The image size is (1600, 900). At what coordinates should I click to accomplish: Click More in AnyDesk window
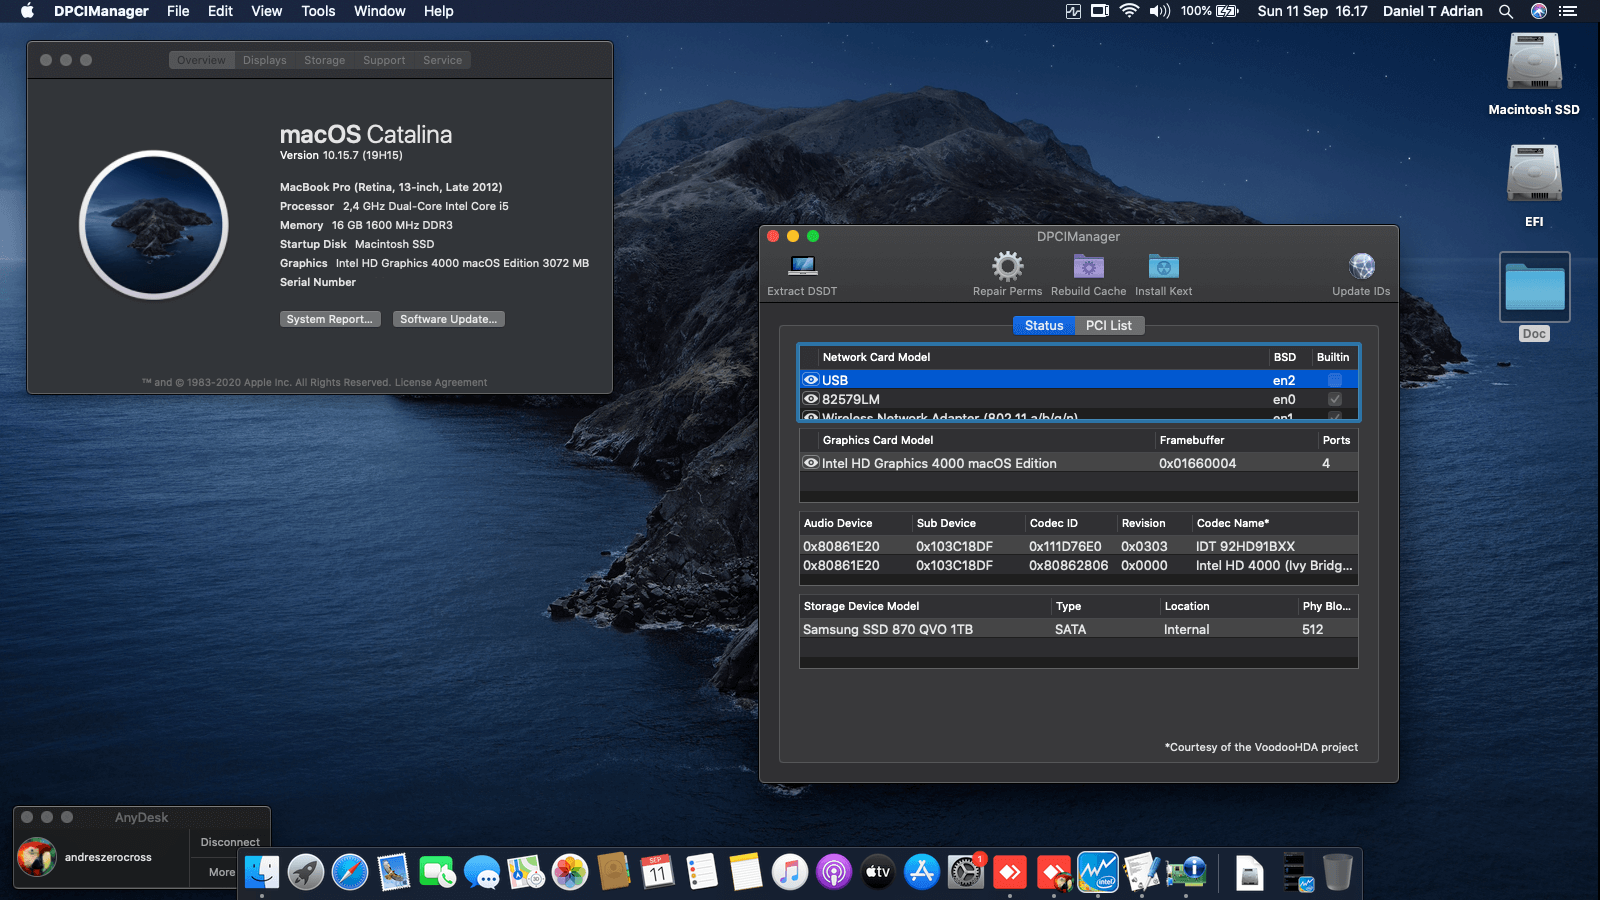(x=222, y=872)
